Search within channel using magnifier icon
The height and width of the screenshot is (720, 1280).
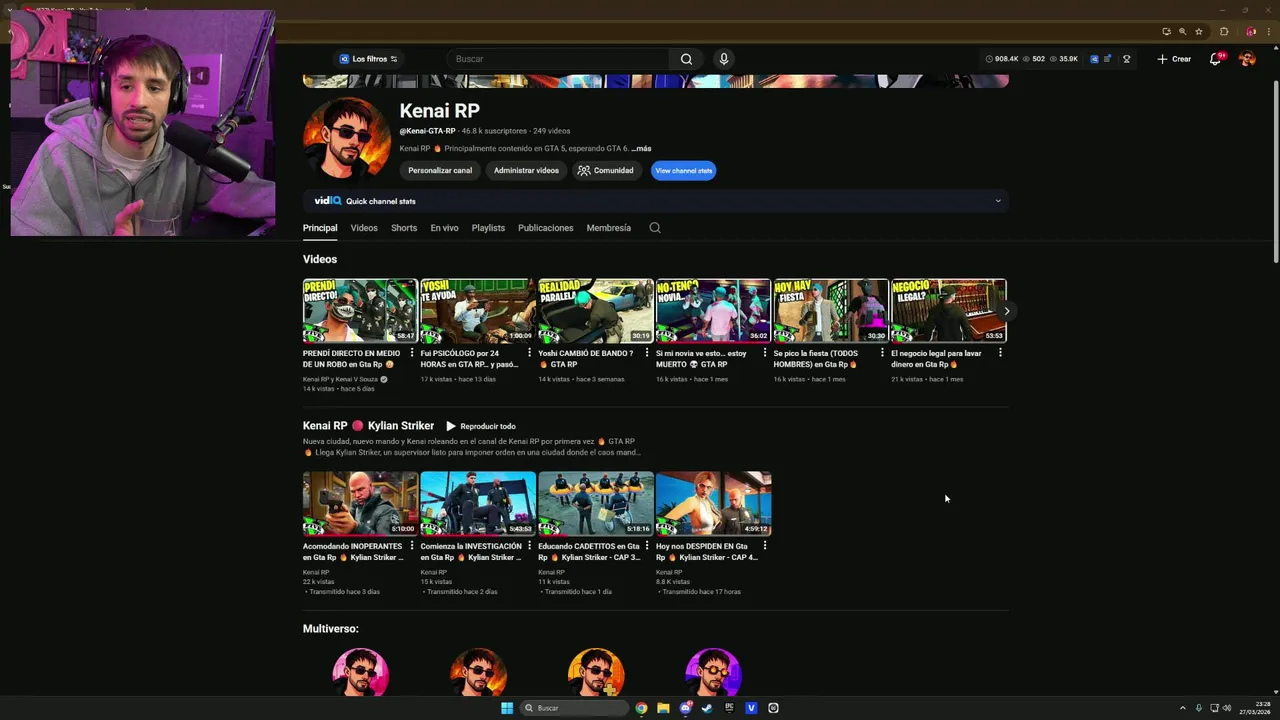tap(655, 228)
